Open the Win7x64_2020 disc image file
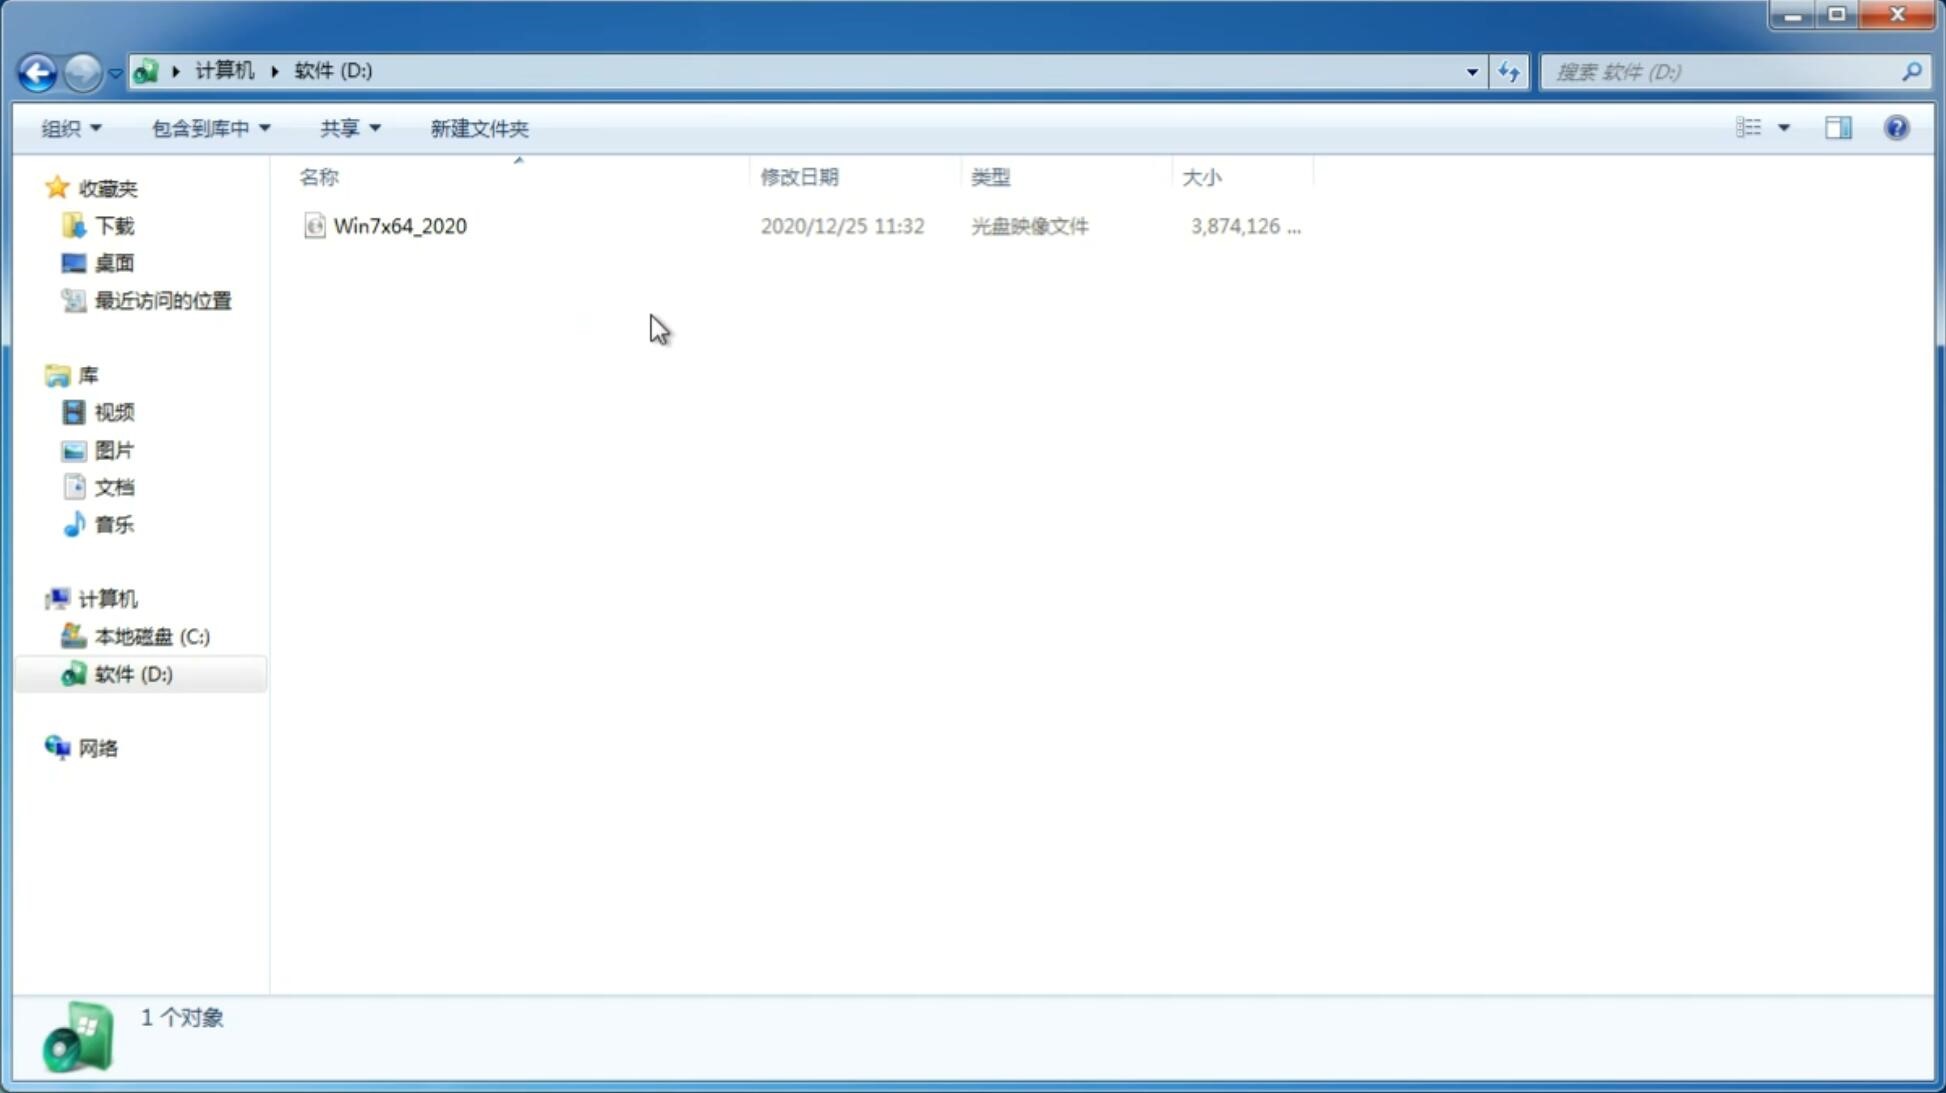 (x=398, y=226)
